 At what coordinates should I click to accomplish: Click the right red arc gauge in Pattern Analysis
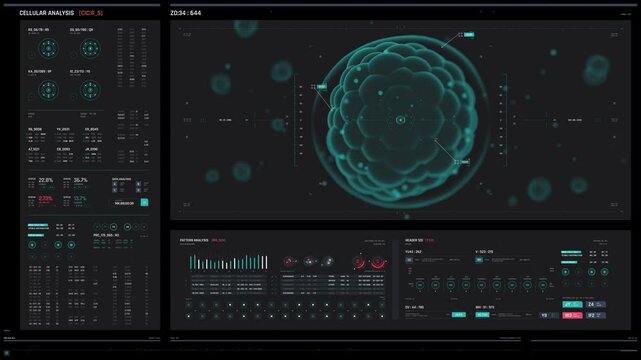(378, 262)
